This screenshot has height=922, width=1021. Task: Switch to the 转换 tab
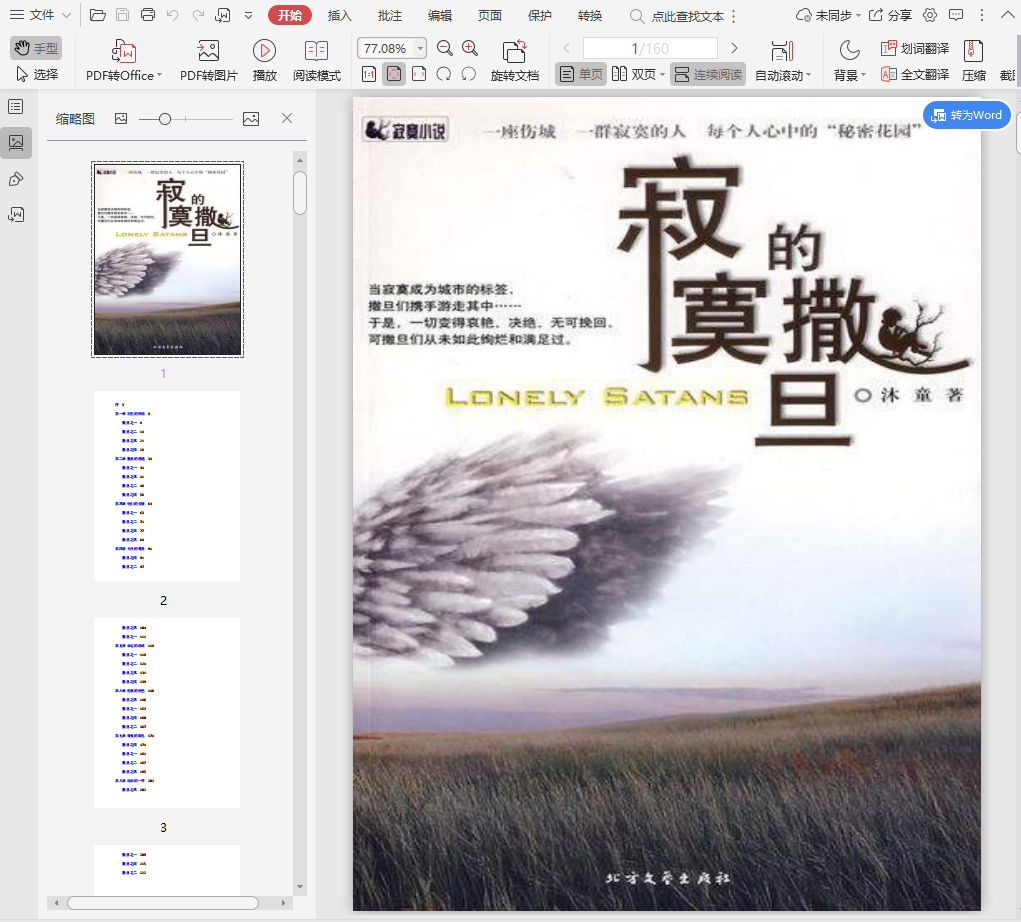[590, 15]
